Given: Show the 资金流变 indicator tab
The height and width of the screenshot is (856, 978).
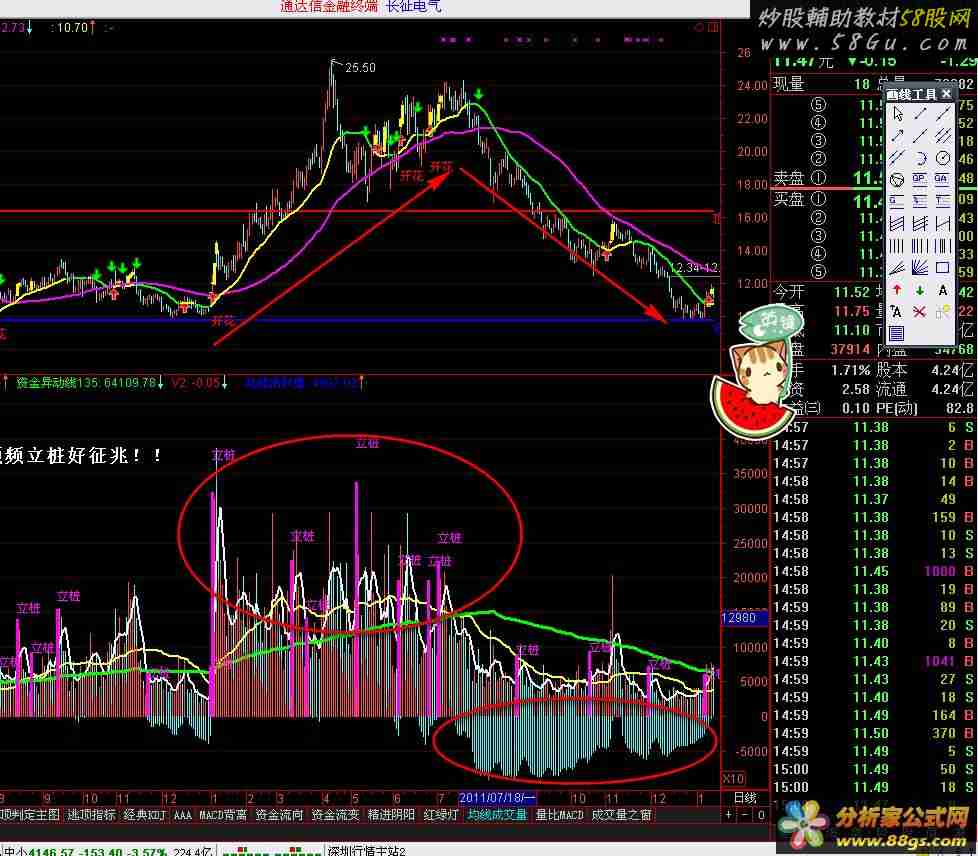Looking at the screenshot, I should (335, 815).
